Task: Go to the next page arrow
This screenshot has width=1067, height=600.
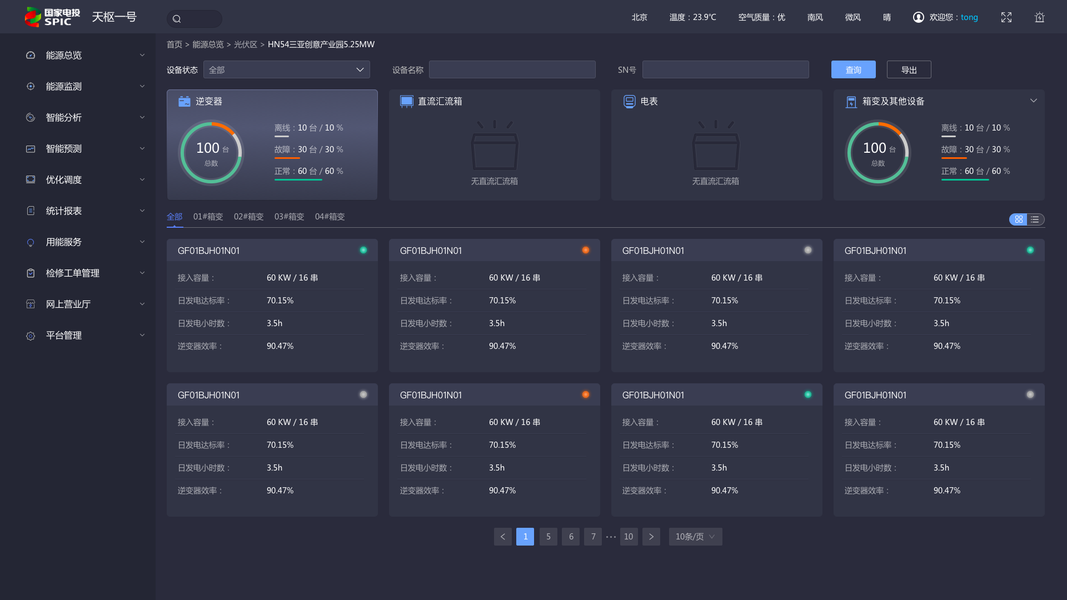Action: click(x=651, y=537)
